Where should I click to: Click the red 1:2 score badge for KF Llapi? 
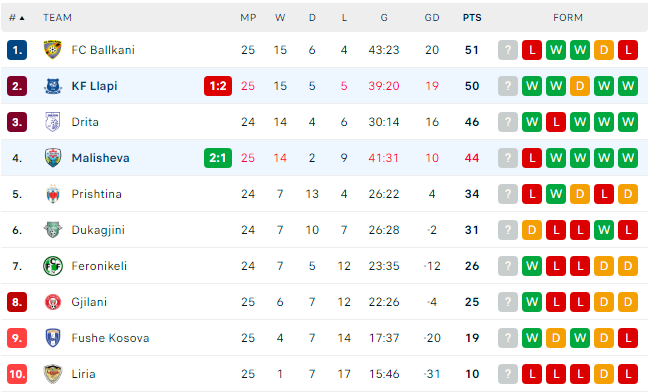218,86
